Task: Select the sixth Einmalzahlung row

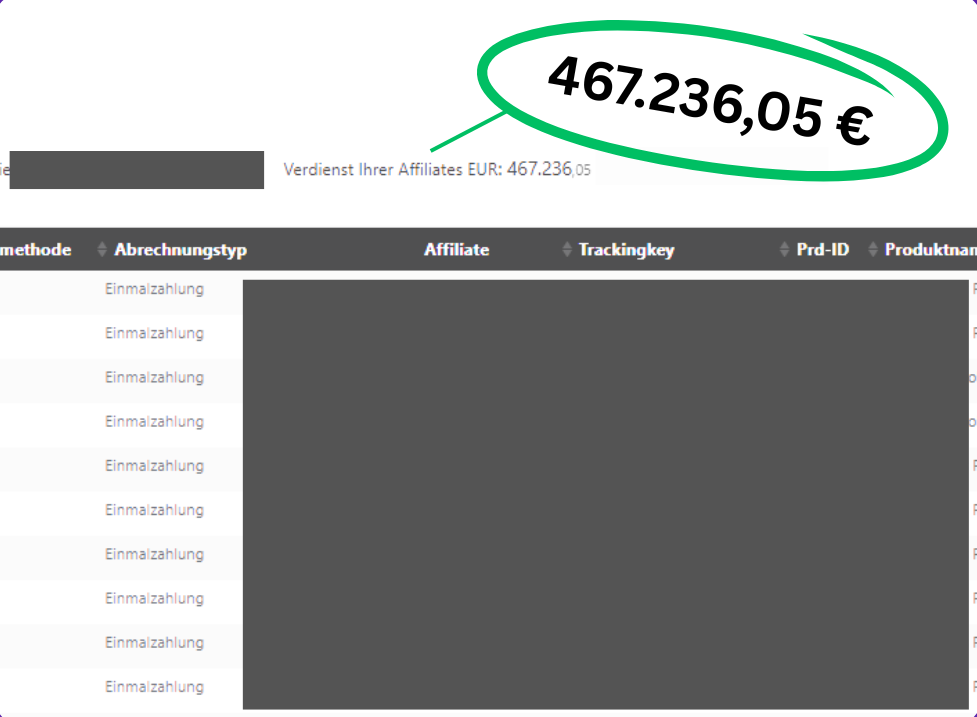Action: coord(154,510)
